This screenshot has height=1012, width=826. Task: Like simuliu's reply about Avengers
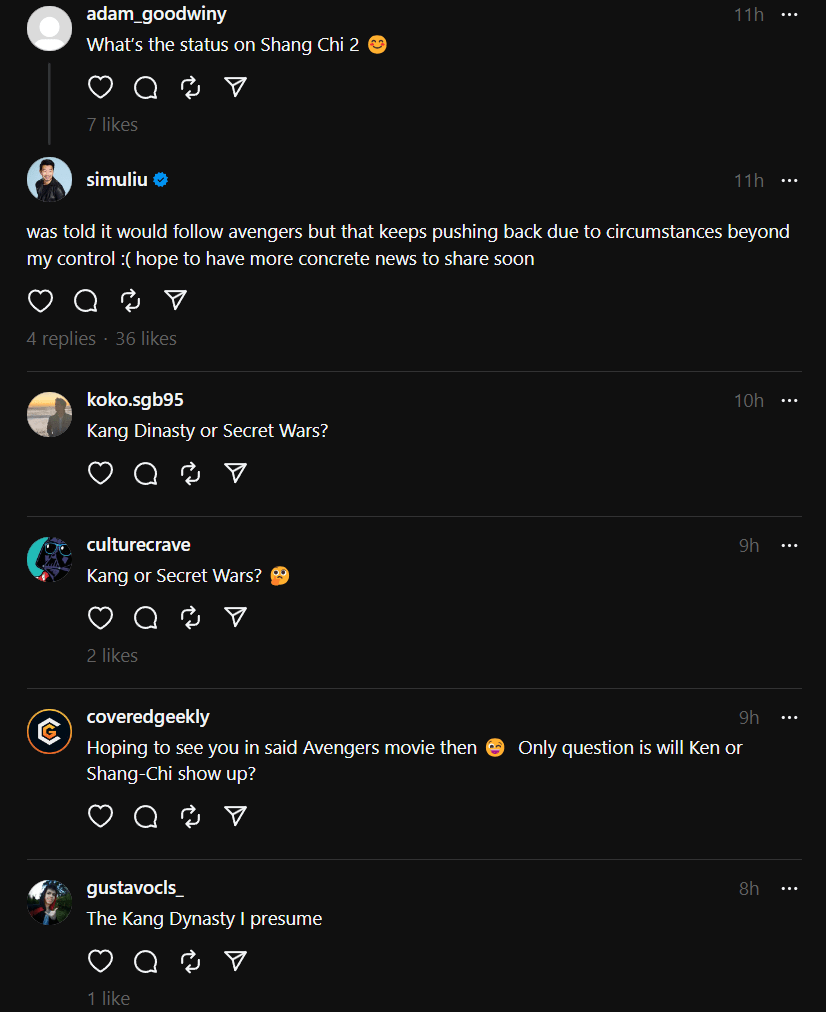coord(40,301)
